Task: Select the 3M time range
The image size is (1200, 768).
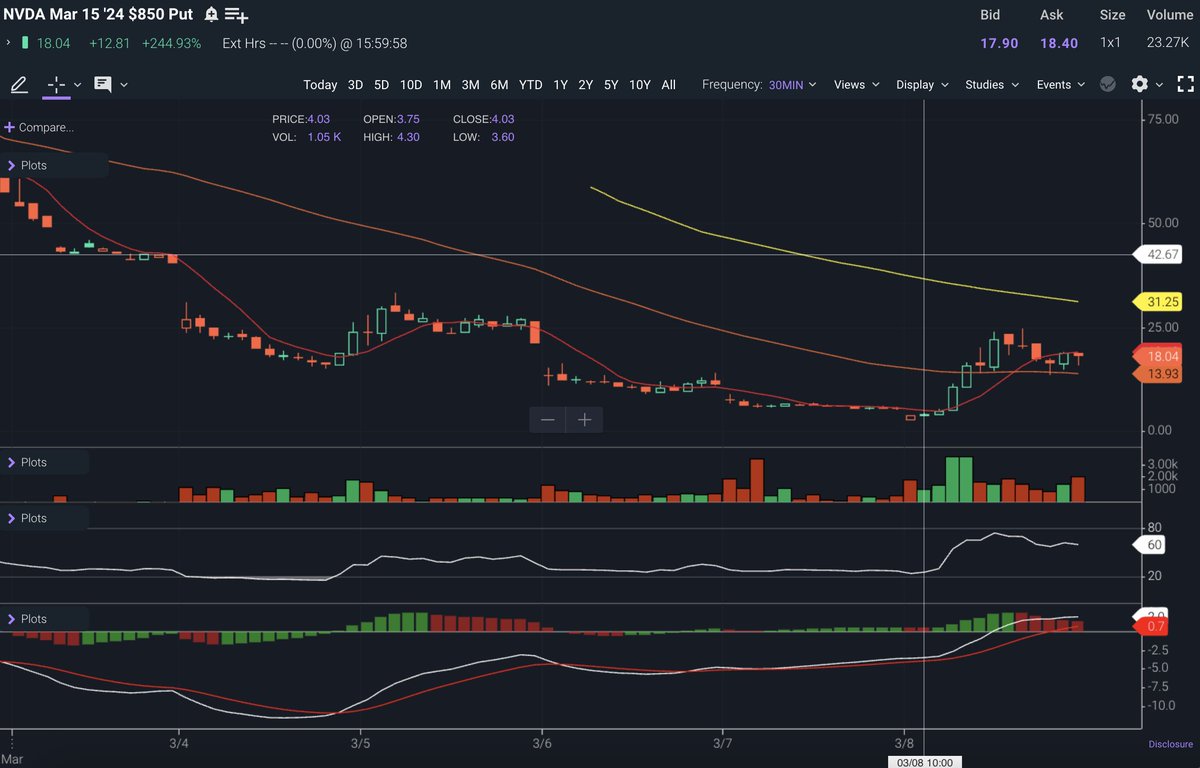Action: [470, 85]
